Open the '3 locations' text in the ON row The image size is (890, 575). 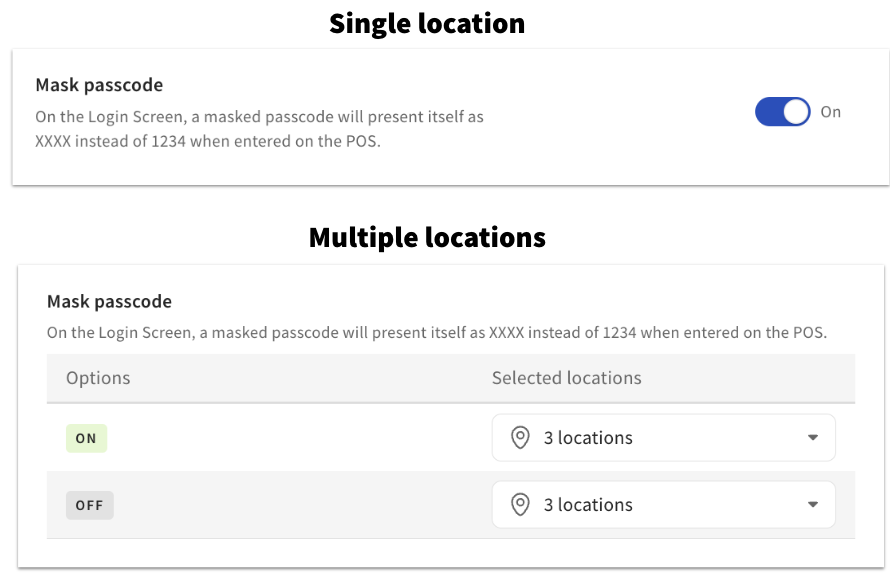(x=588, y=438)
